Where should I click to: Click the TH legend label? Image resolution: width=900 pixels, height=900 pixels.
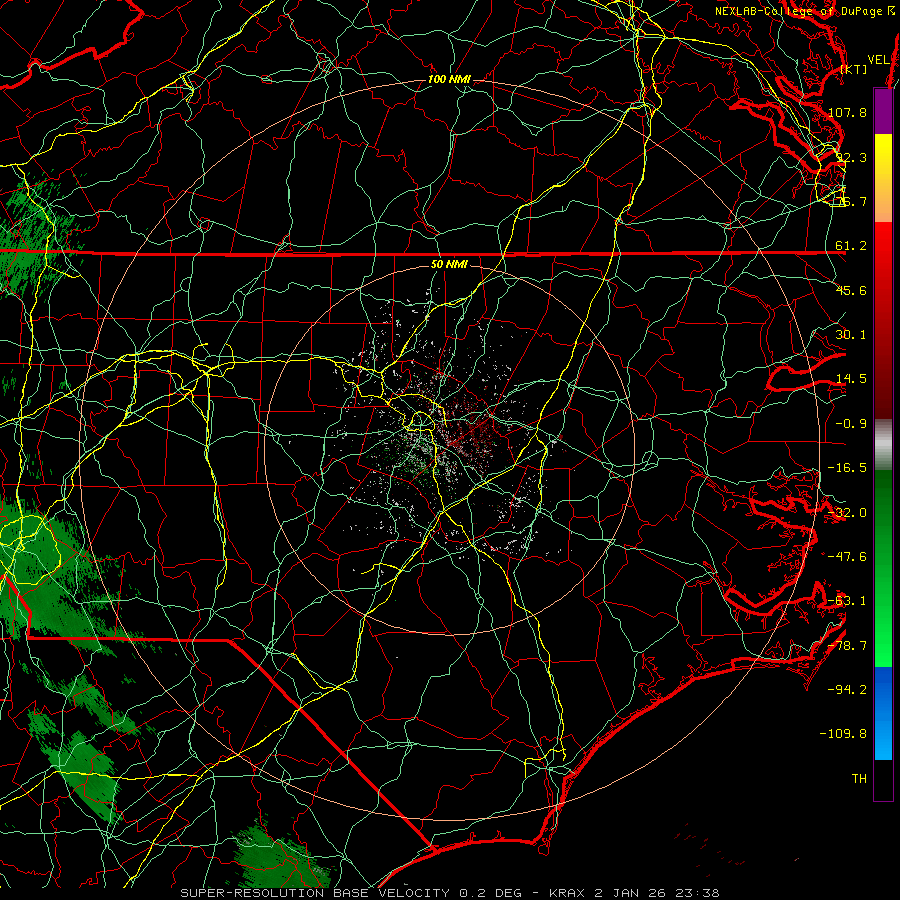pos(859,778)
